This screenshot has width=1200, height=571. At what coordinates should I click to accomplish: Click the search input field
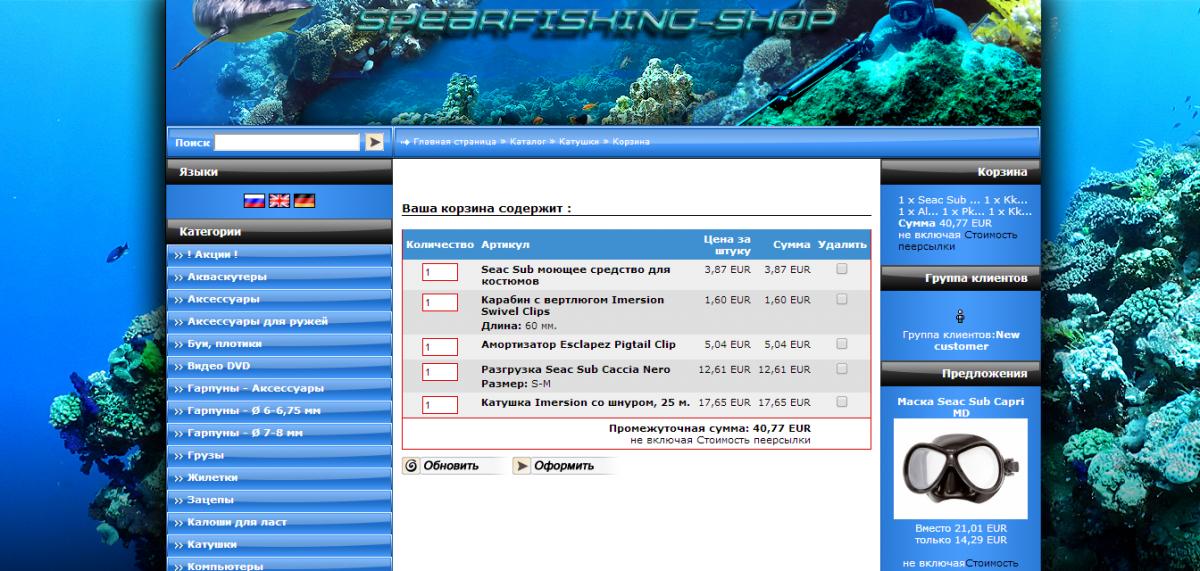pos(287,143)
